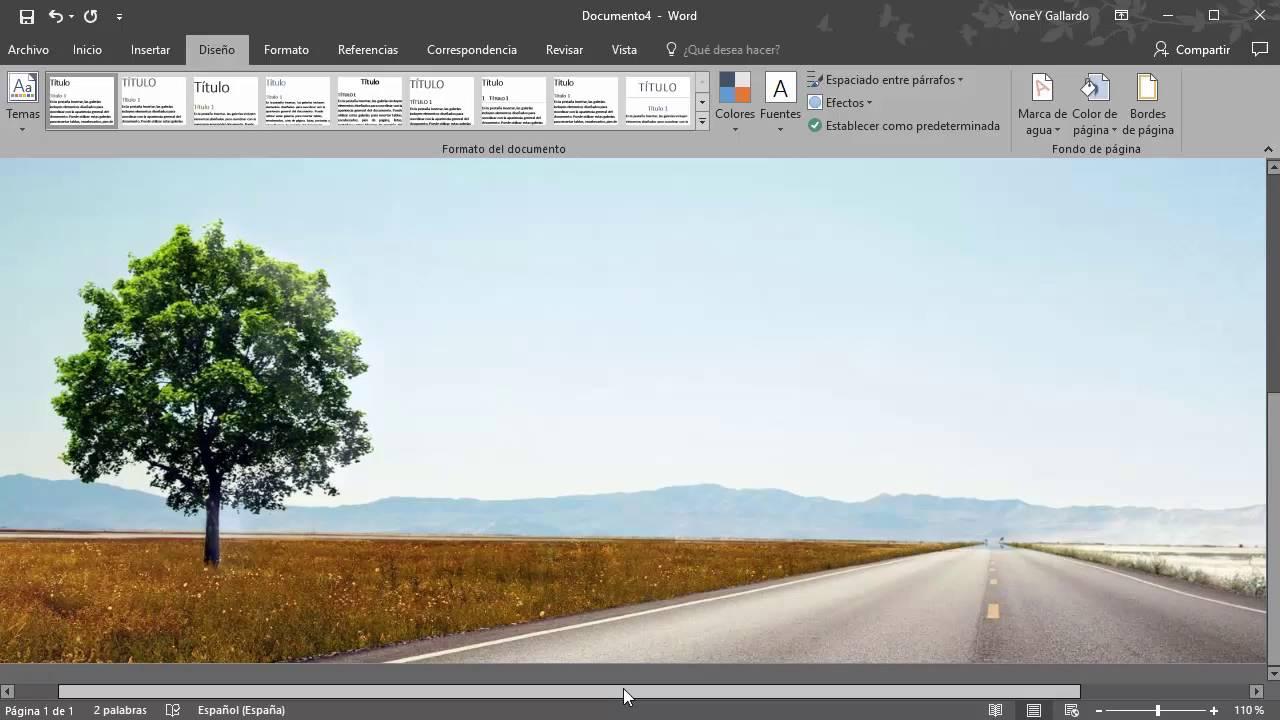The height and width of the screenshot is (720, 1280).
Task: Click the zoom in plus button
Action: 1214,711
